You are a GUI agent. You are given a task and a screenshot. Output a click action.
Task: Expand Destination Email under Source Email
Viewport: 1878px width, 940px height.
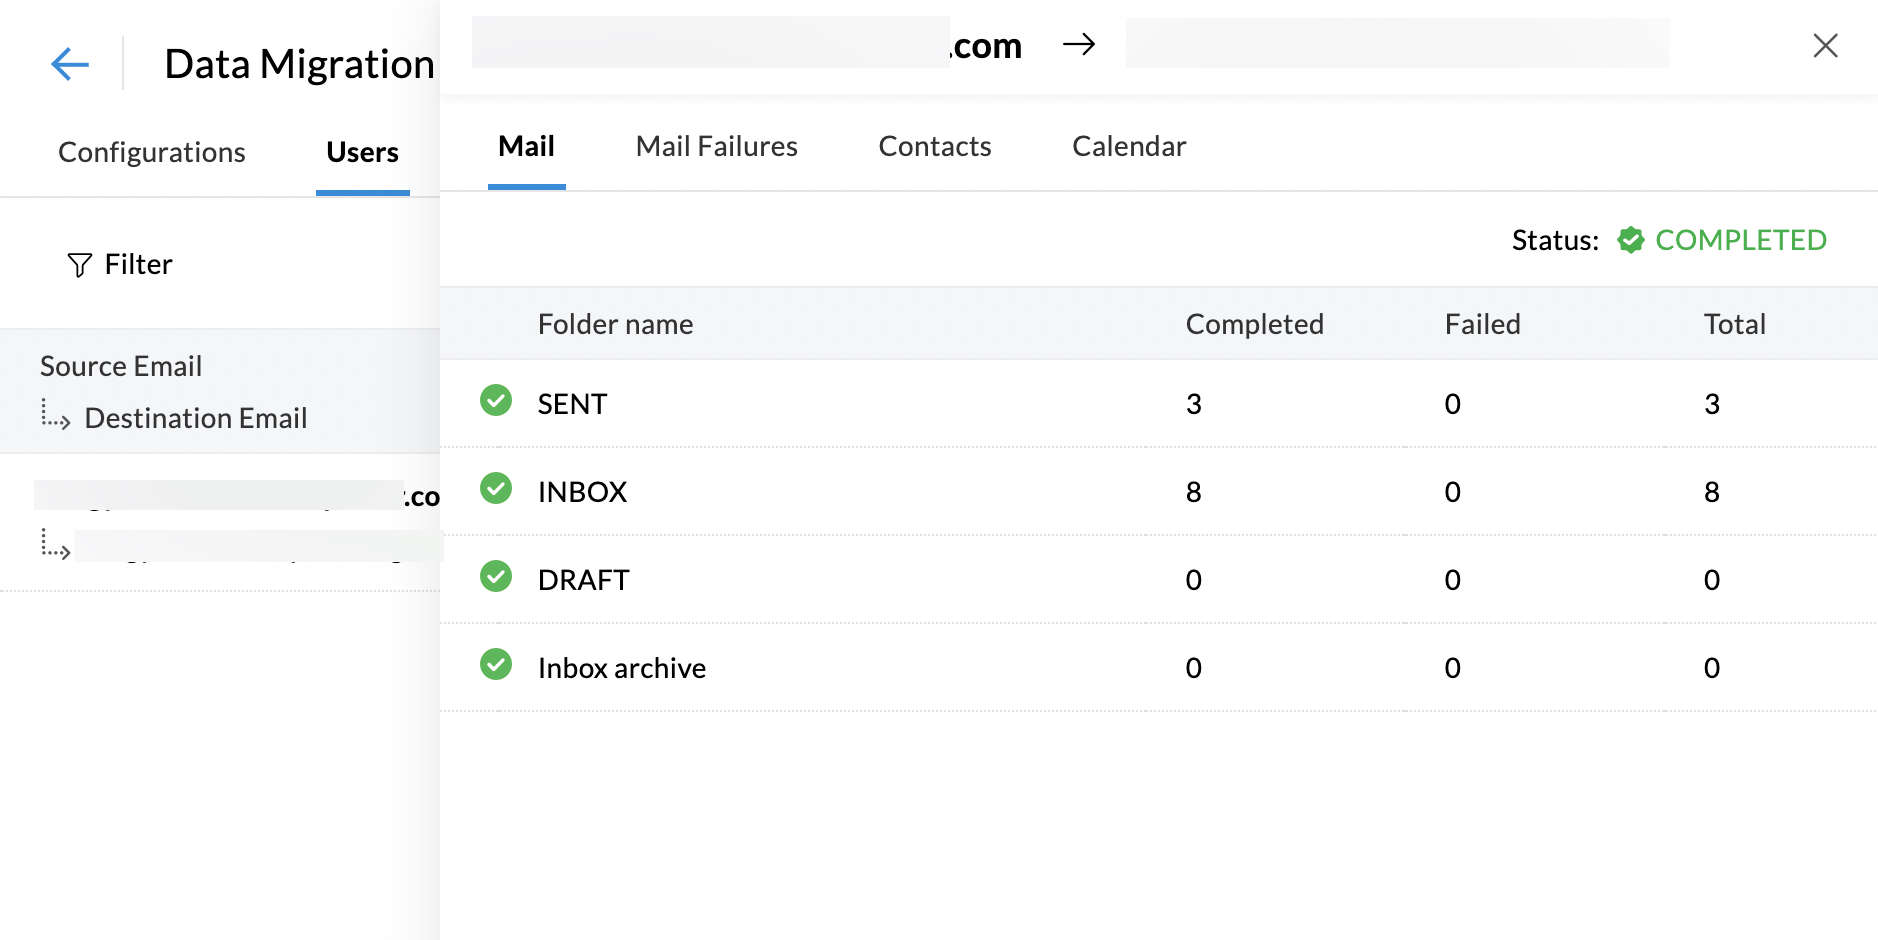pyautogui.click(x=55, y=417)
